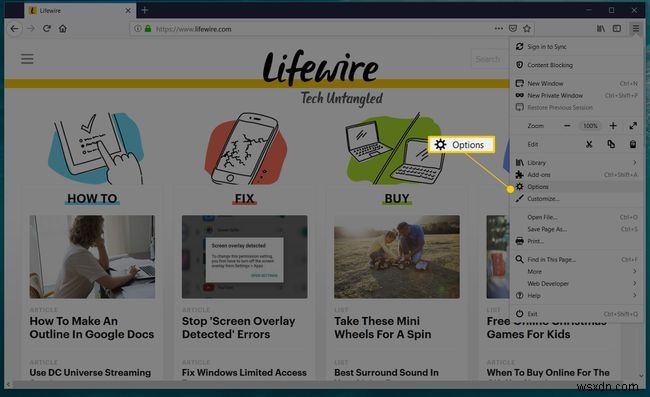Image resolution: width=650 pixels, height=397 pixels.
Task: Choose Customize... menu item
Action: [x=576, y=198]
